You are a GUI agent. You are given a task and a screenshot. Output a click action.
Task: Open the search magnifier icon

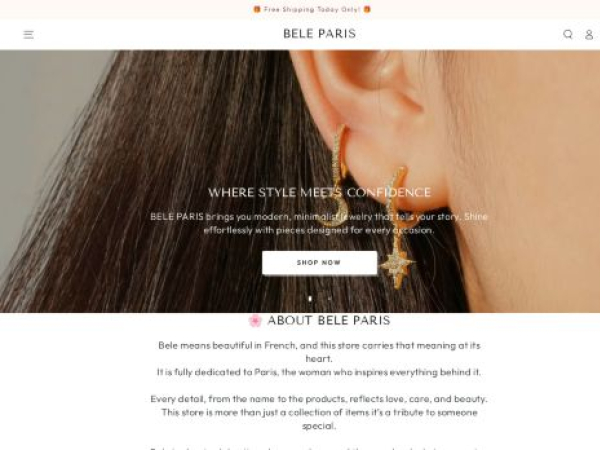click(568, 34)
